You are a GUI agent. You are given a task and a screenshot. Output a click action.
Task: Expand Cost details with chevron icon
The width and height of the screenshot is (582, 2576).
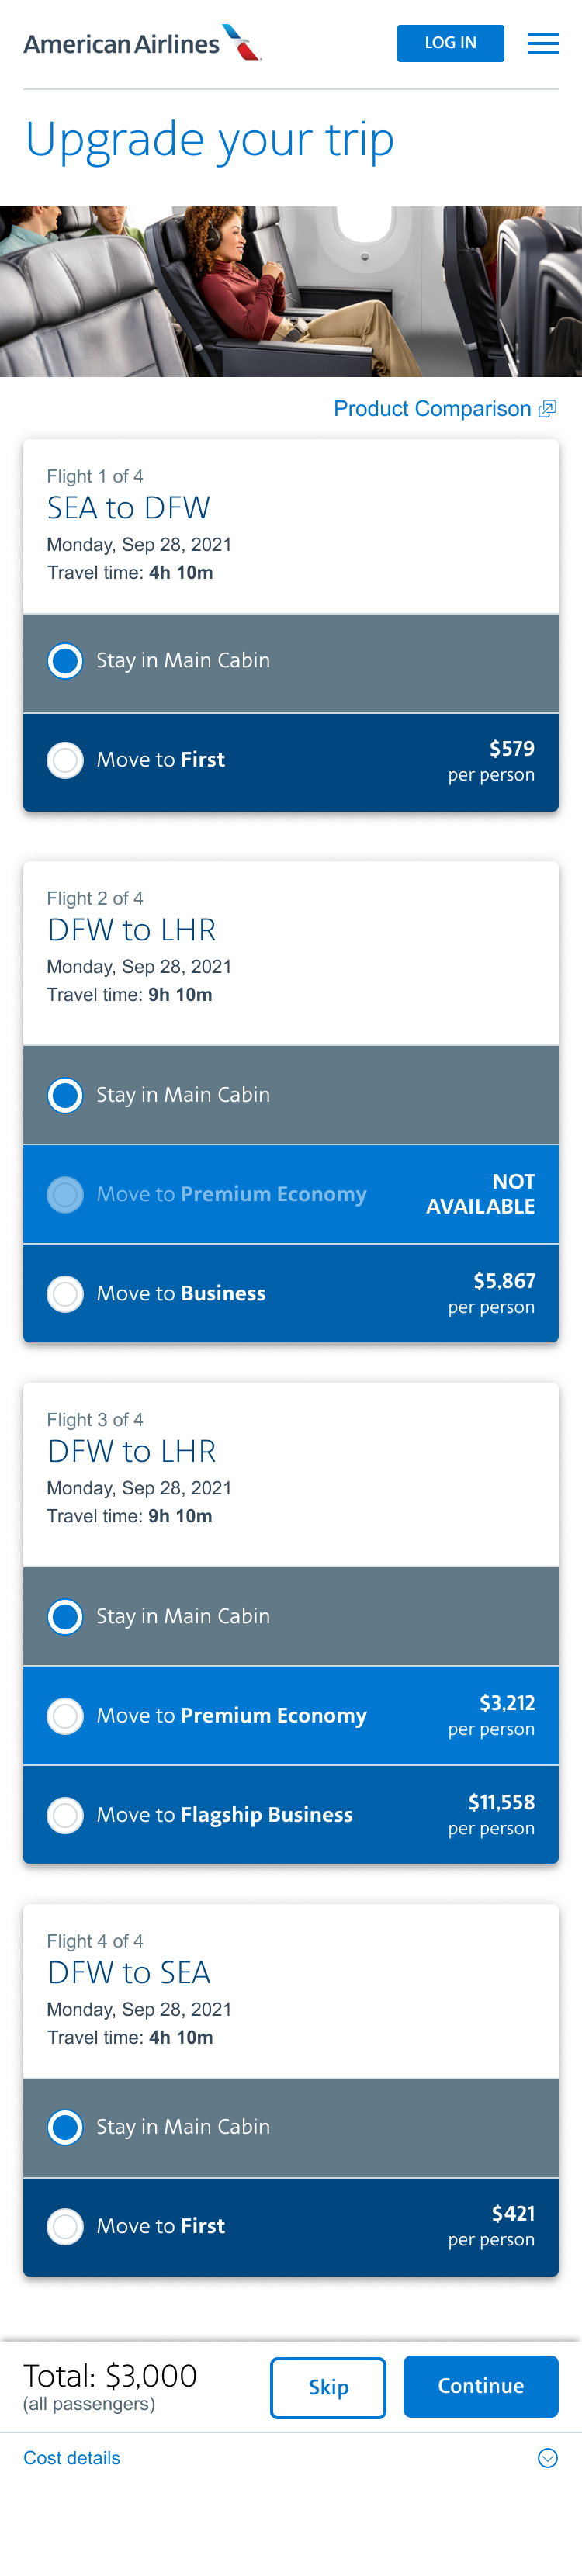547,2457
